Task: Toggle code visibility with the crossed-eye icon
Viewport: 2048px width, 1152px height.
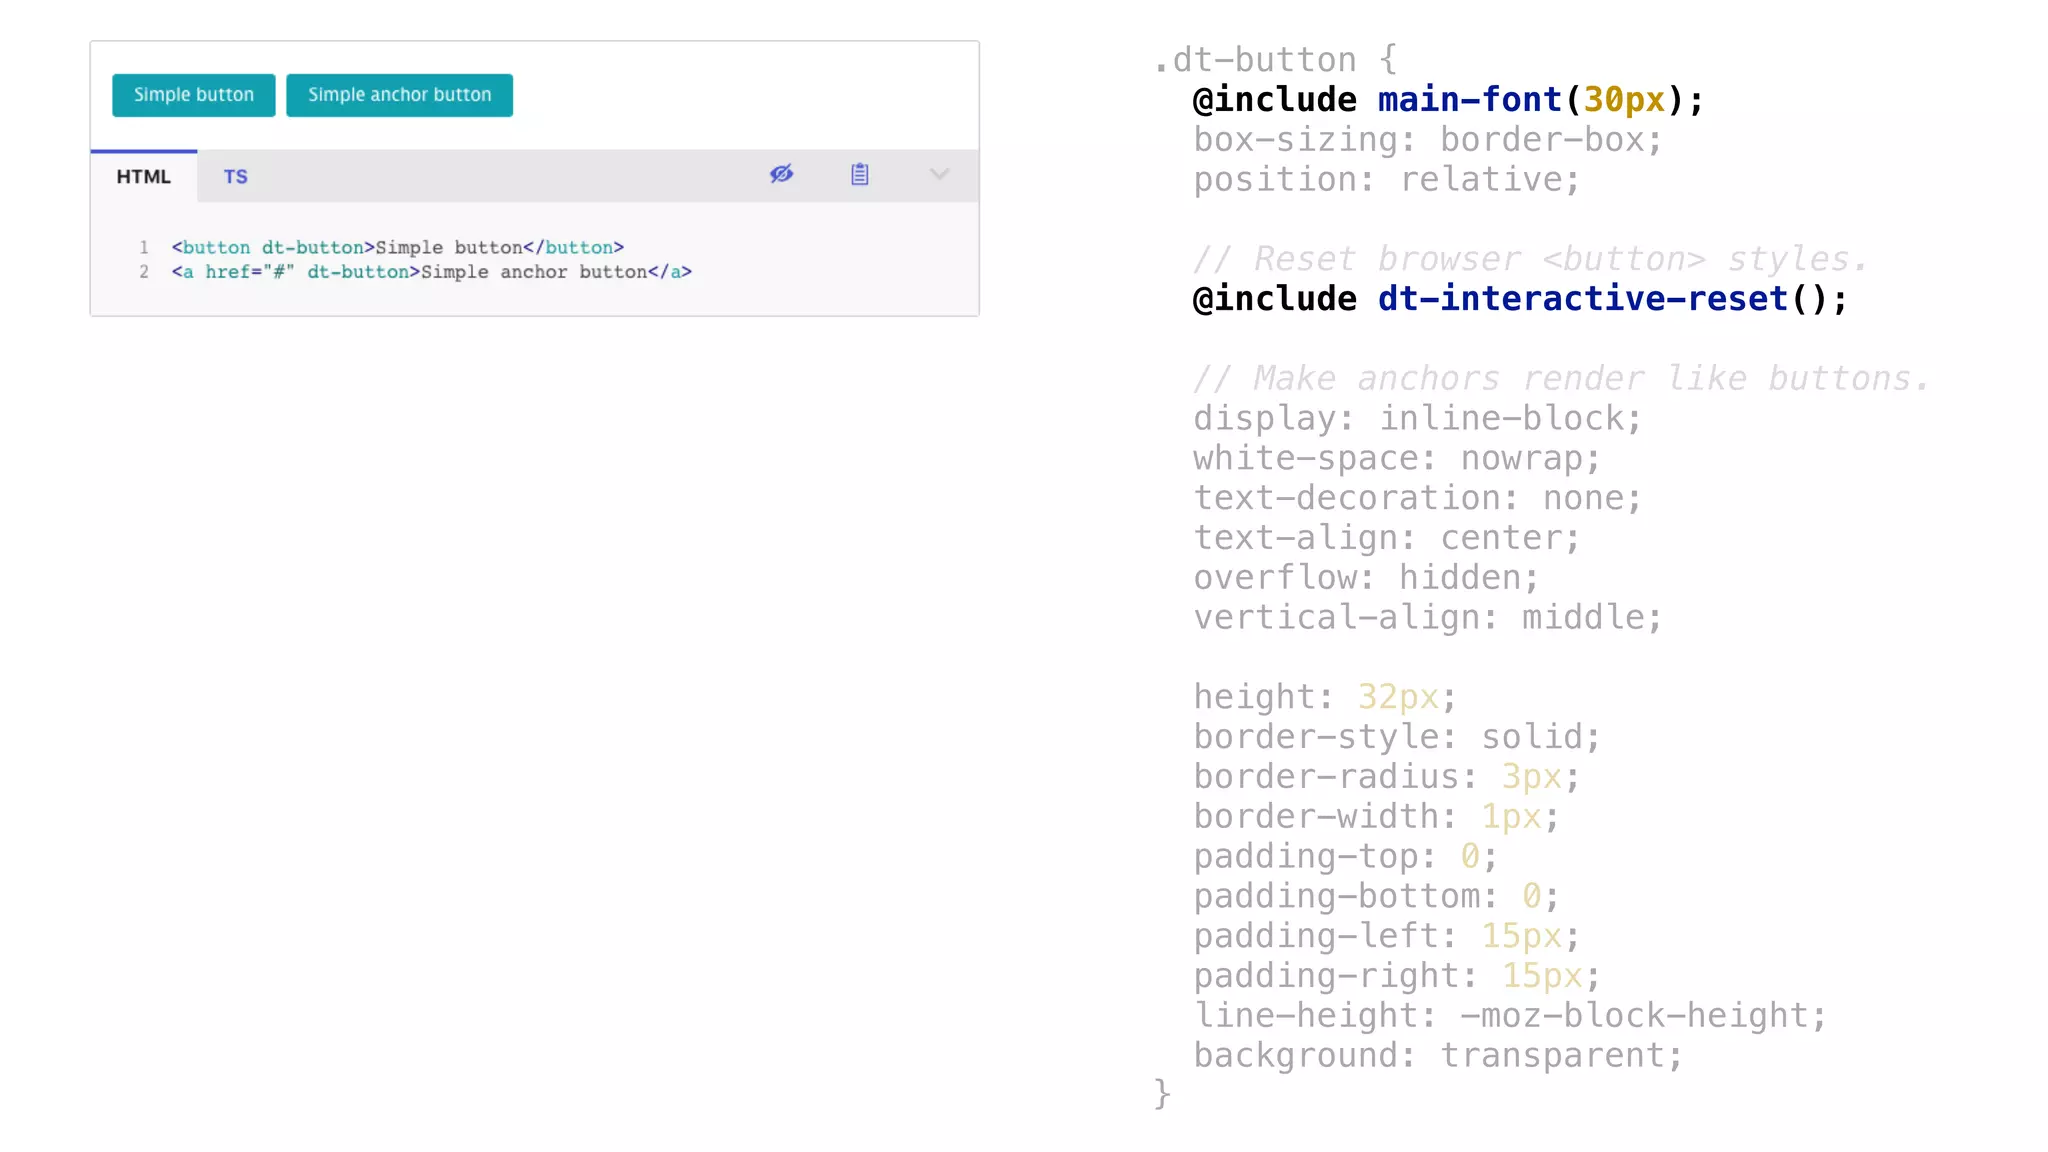Action: click(x=781, y=174)
